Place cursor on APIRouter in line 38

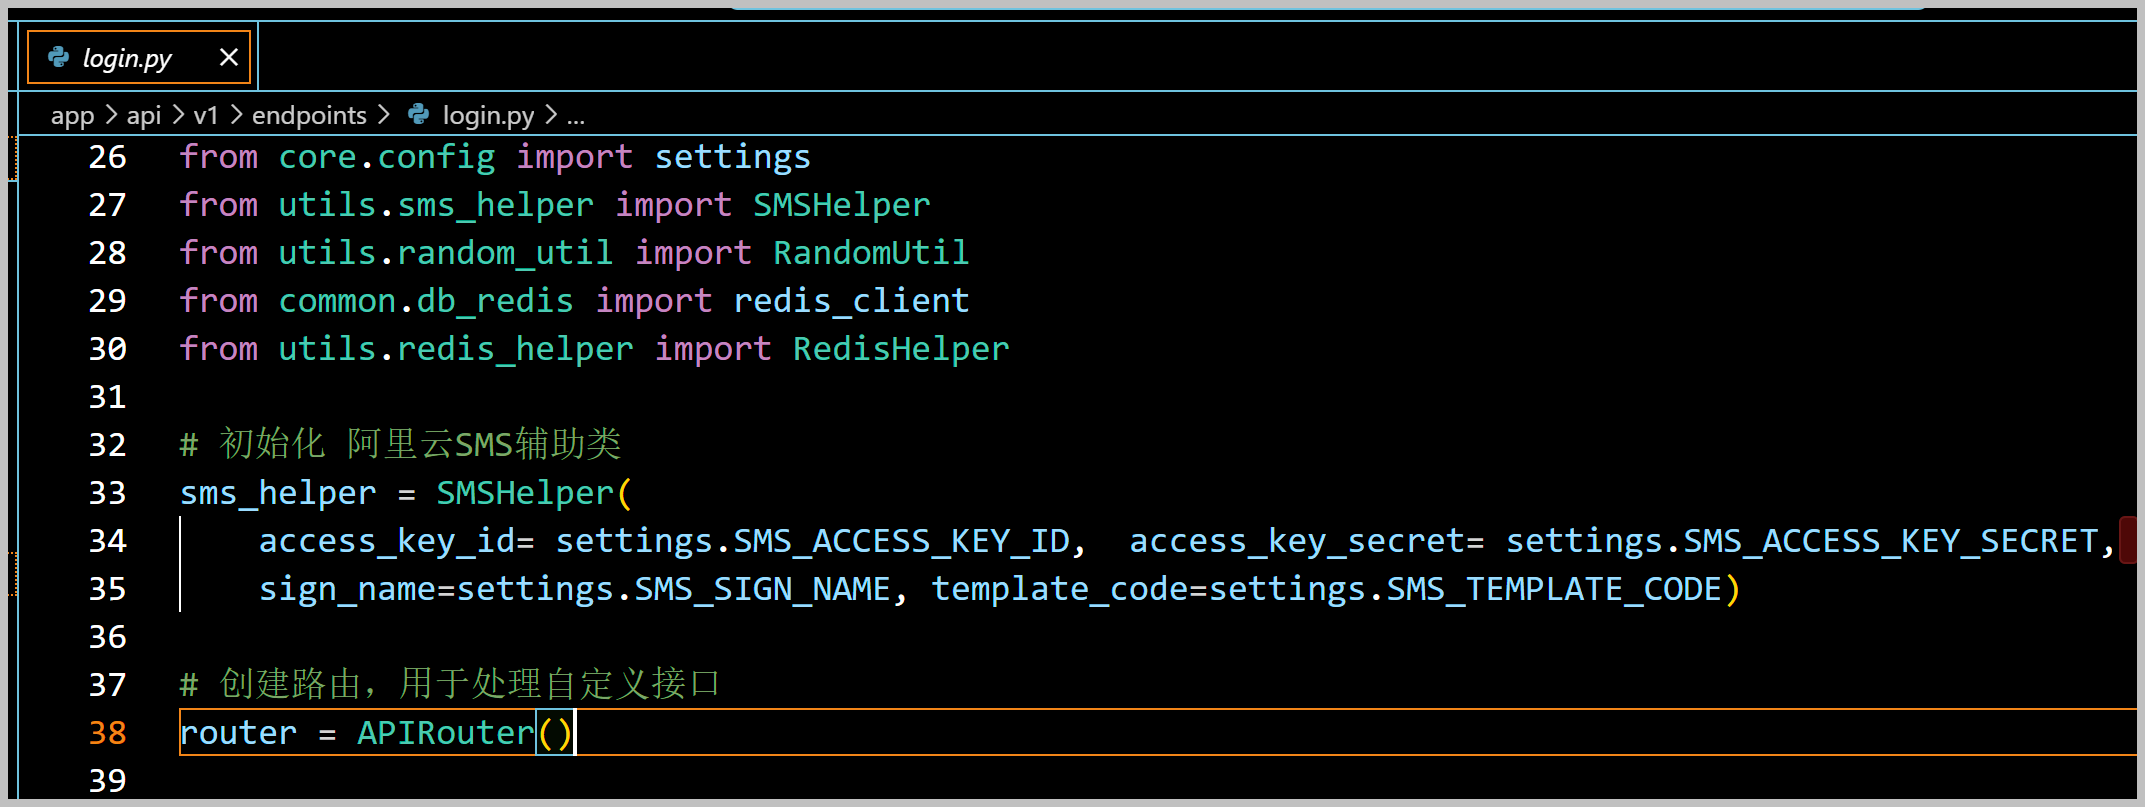click(x=446, y=733)
